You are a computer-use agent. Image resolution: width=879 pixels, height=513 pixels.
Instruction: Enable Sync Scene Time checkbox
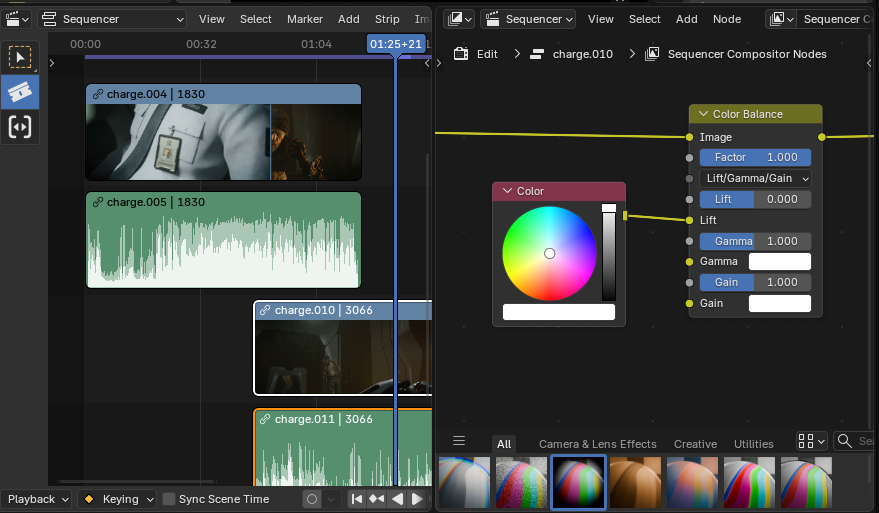(x=169, y=499)
